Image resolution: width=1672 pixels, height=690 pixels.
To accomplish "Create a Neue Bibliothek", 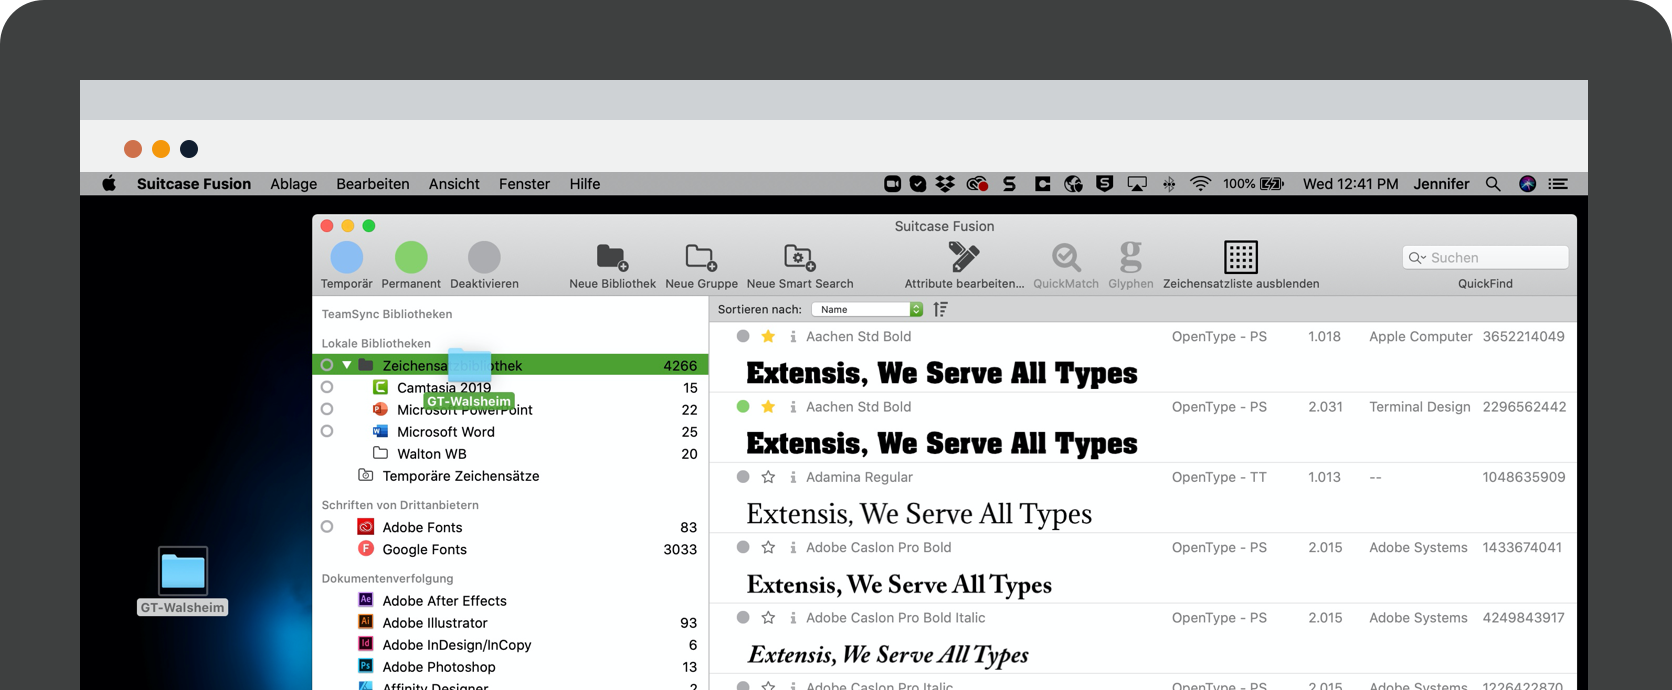I will (x=612, y=258).
